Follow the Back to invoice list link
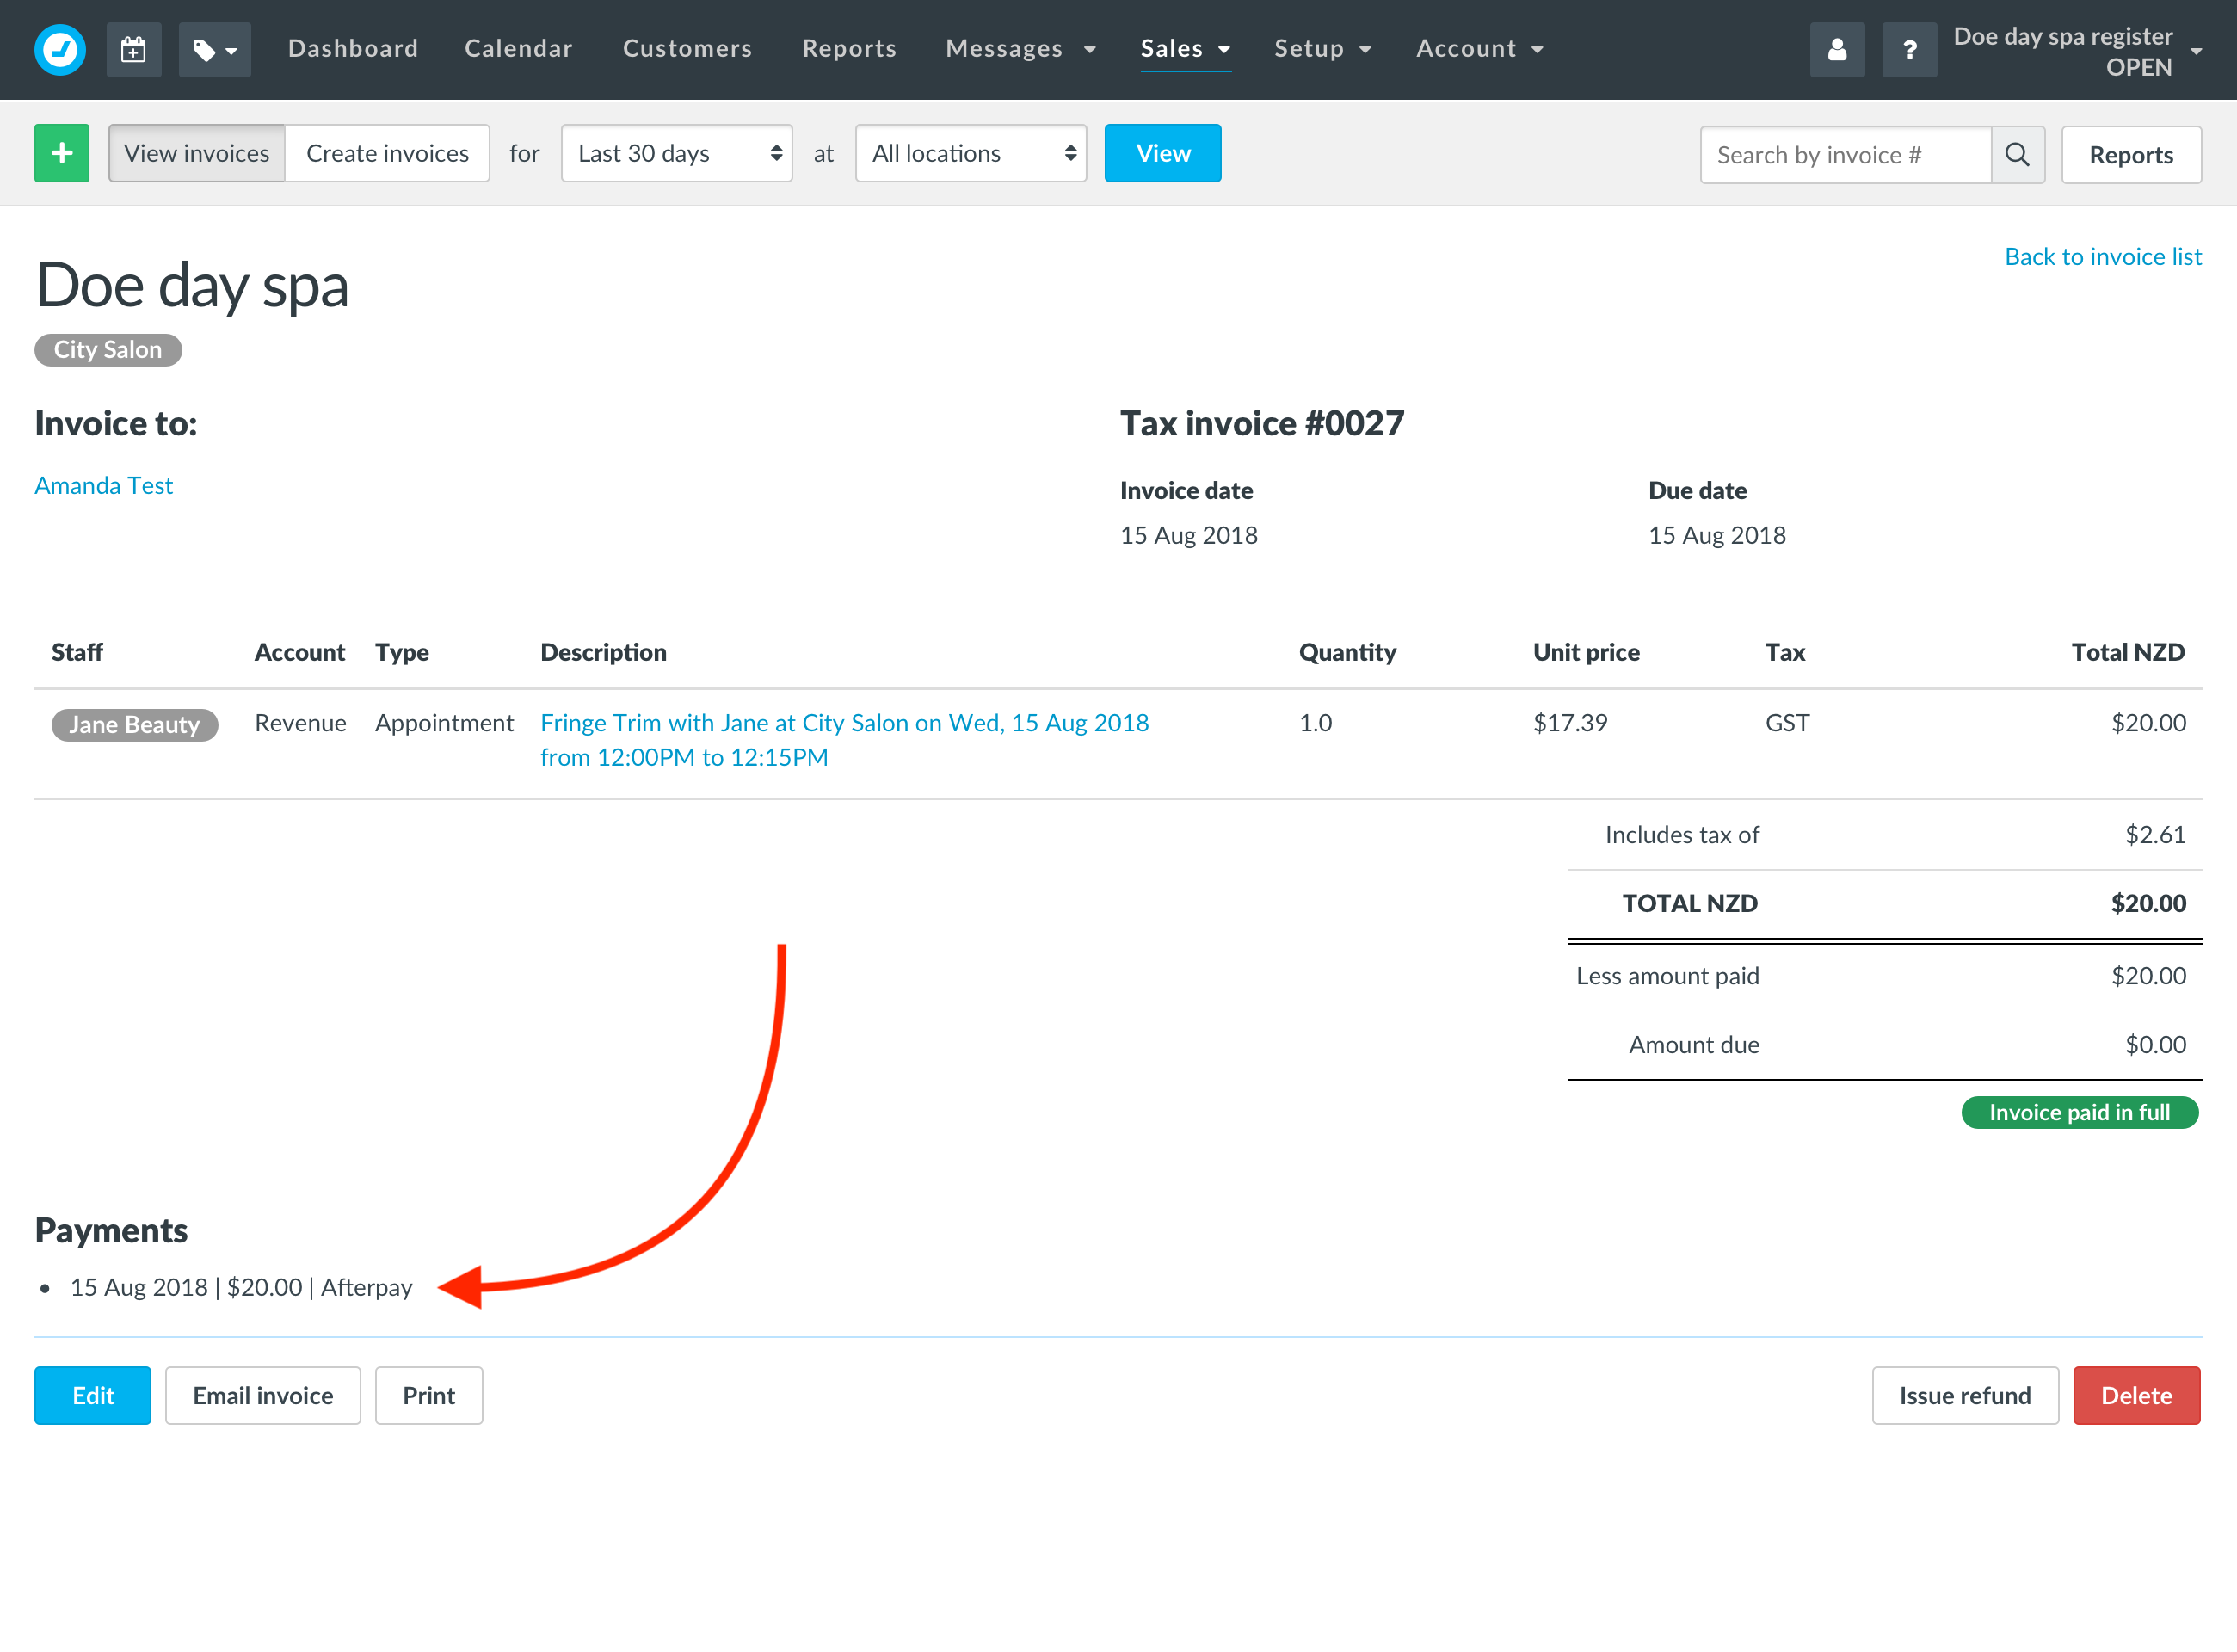This screenshot has width=2237, height=1652. (2103, 256)
